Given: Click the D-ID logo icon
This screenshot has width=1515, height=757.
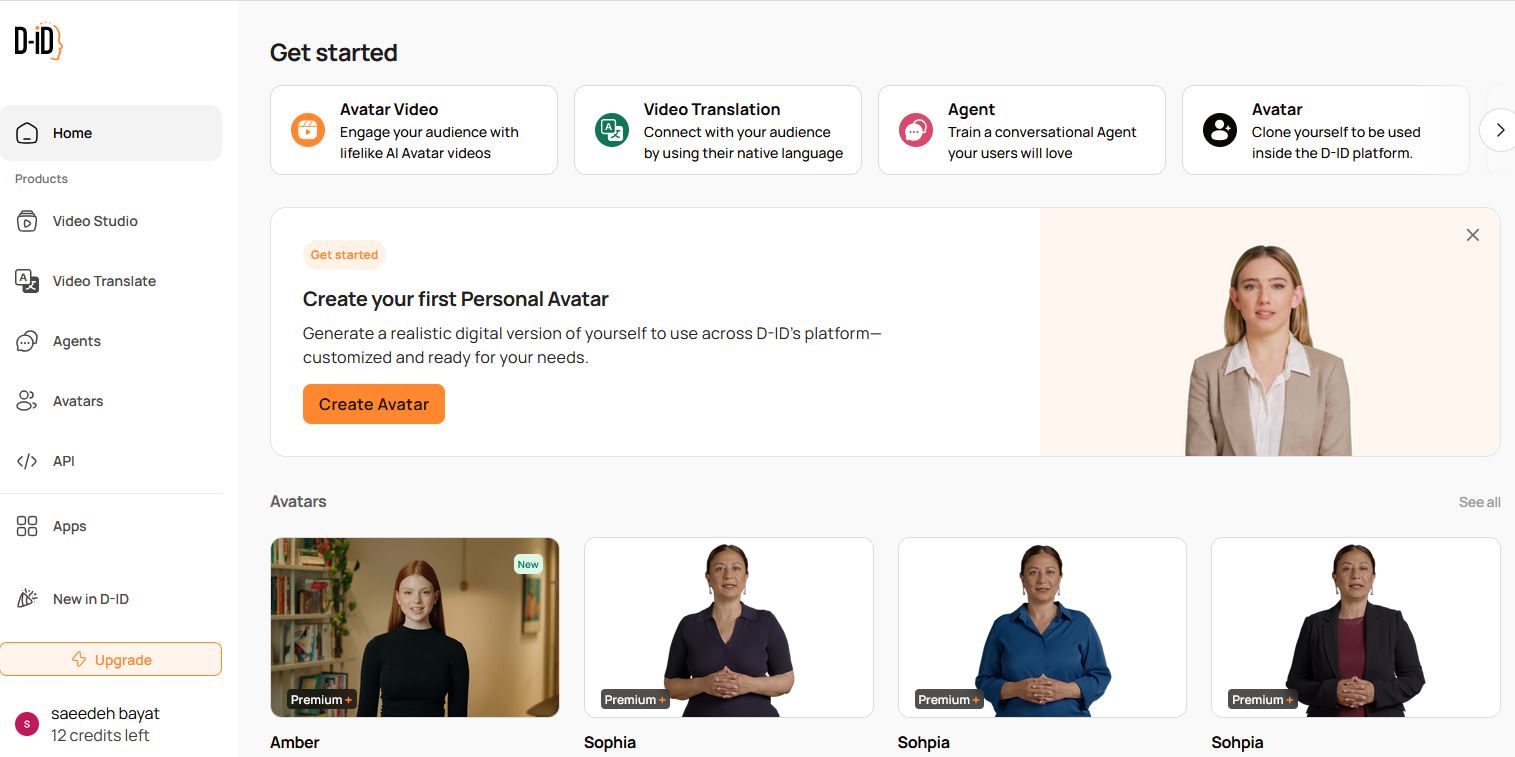Looking at the screenshot, I should [38, 41].
